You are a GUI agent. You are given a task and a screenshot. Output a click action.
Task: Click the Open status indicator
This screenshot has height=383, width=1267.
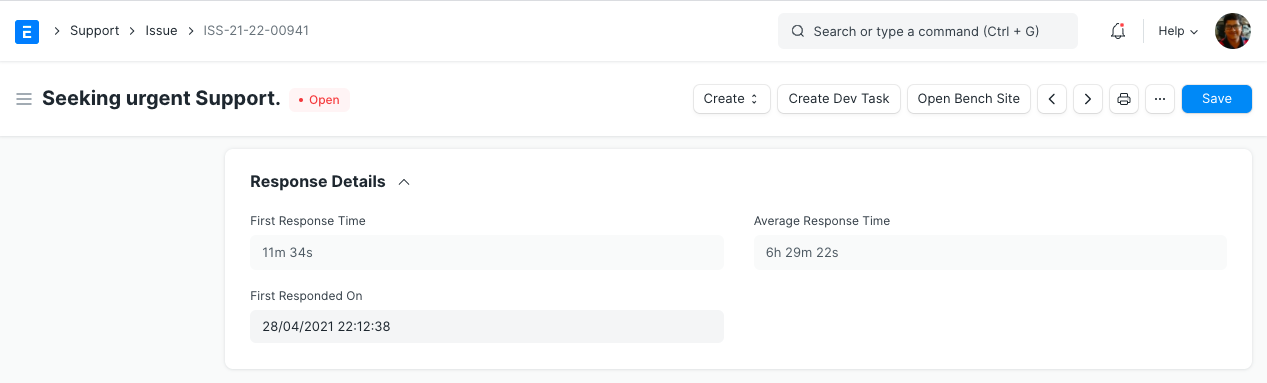click(x=319, y=100)
